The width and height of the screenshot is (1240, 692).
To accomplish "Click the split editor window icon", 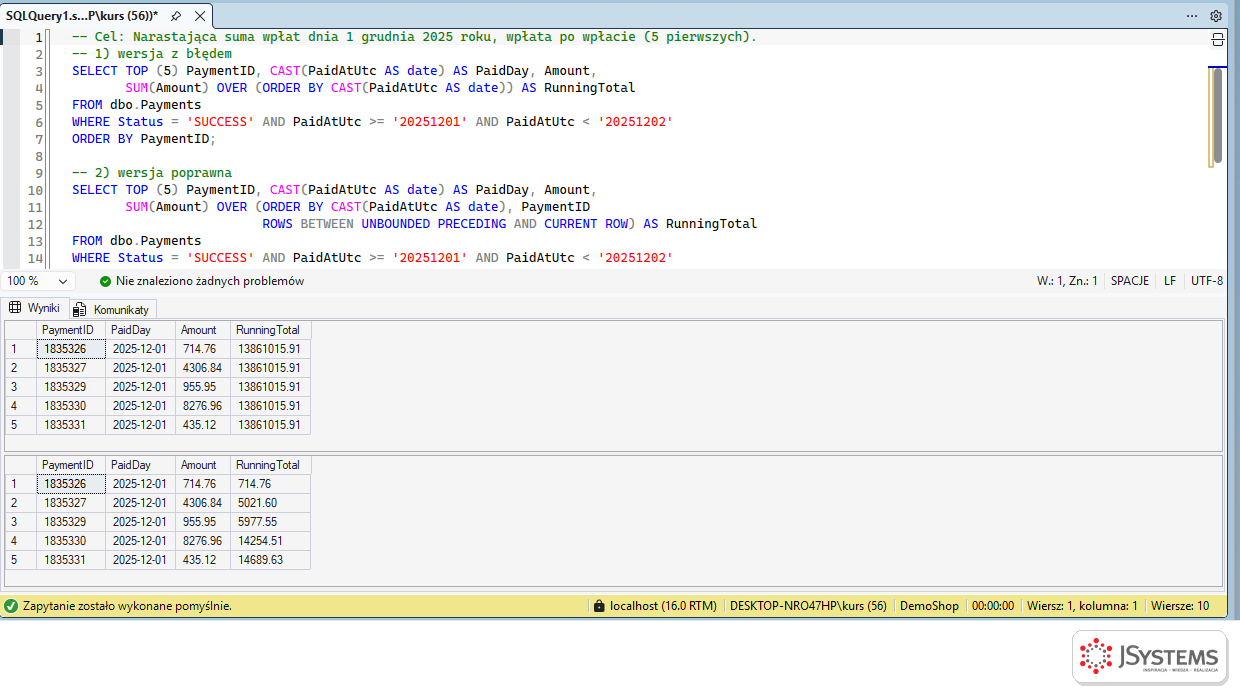I will point(1217,40).
